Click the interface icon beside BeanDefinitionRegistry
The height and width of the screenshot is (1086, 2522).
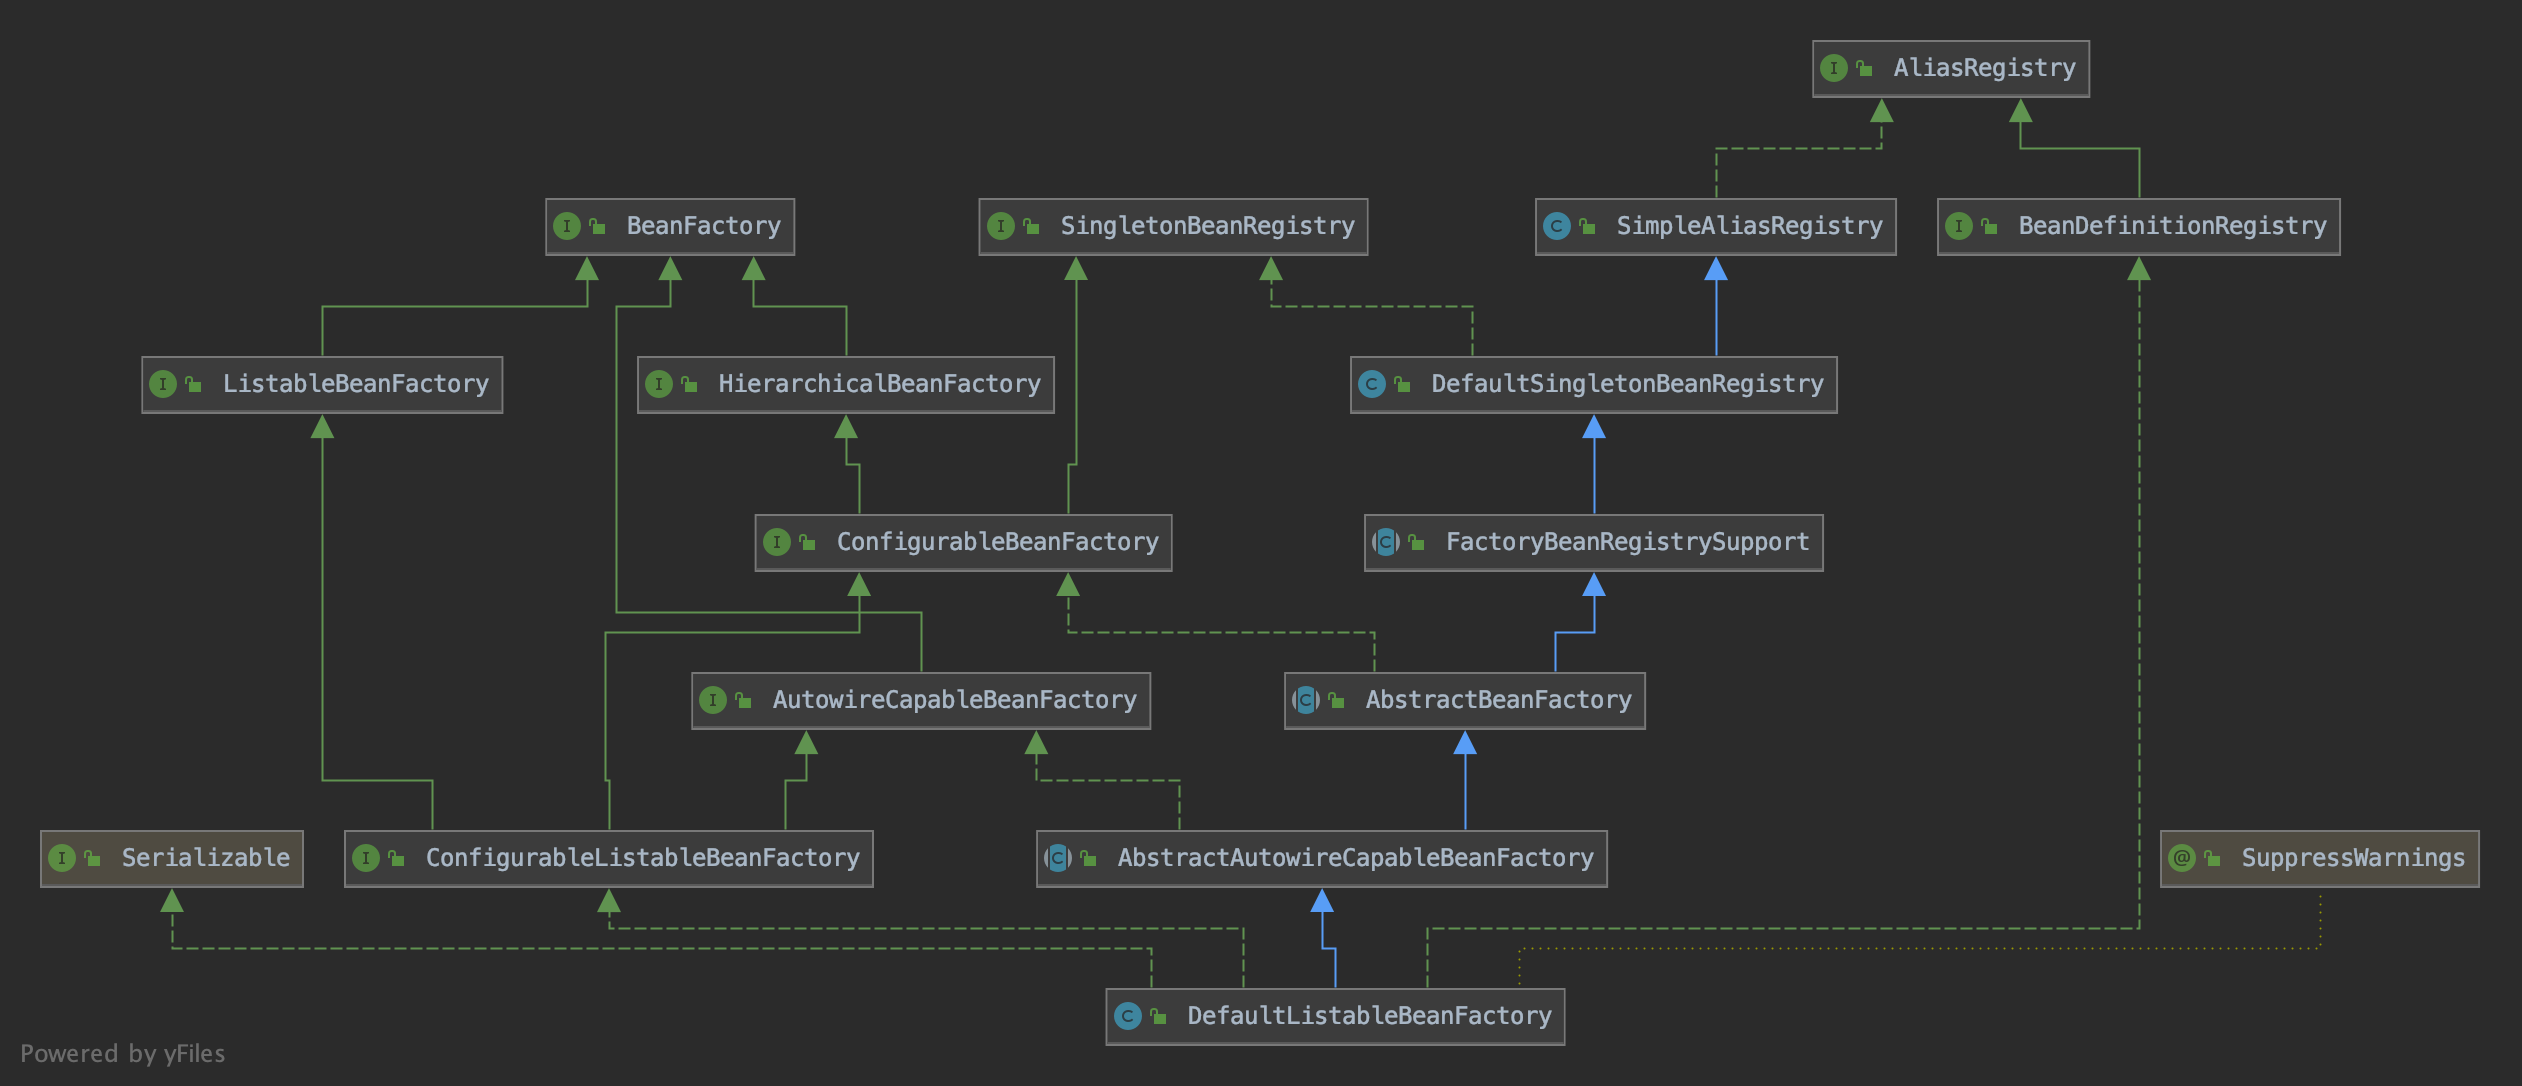click(x=1960, y=226)
